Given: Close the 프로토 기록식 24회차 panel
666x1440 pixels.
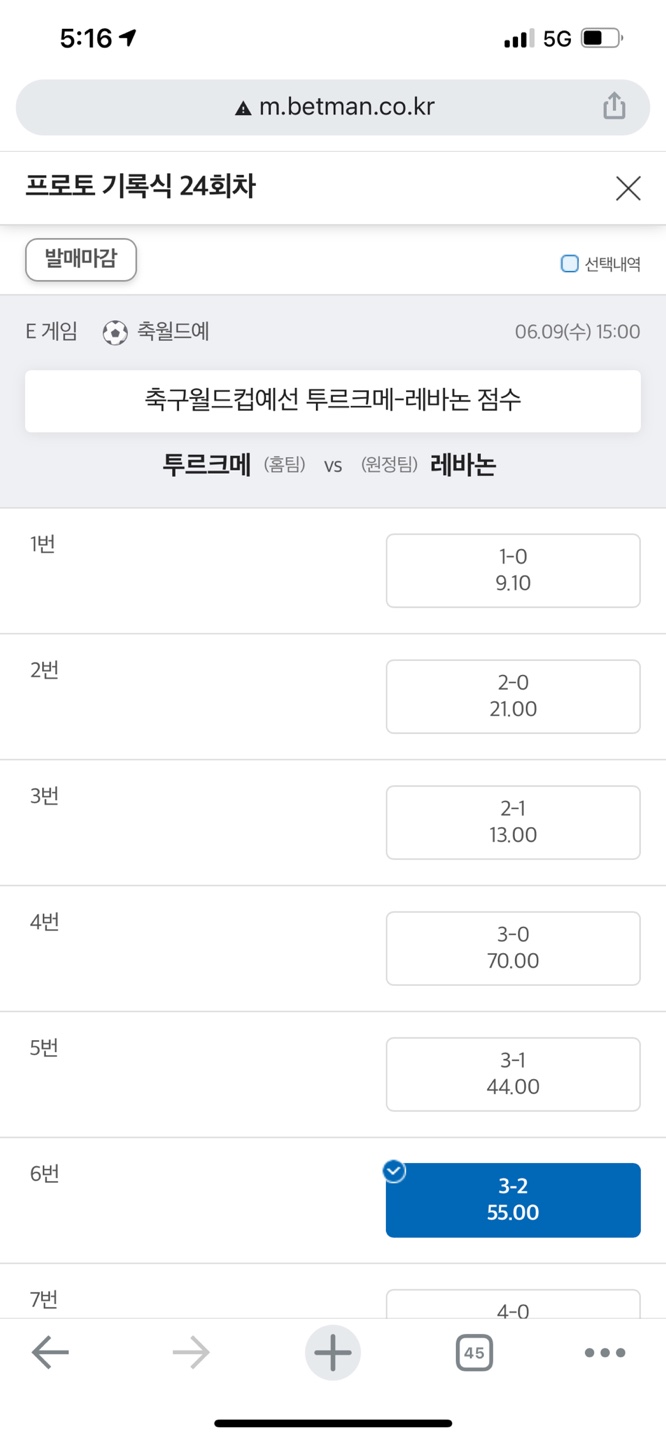Looking at the screenshot, I should coord(628,188).
